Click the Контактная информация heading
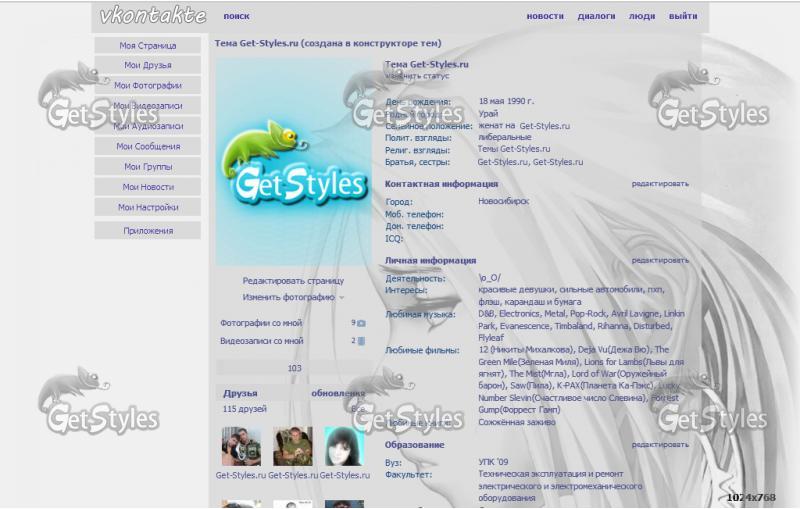Screen dimensions: 800x509 click(441, 184)
